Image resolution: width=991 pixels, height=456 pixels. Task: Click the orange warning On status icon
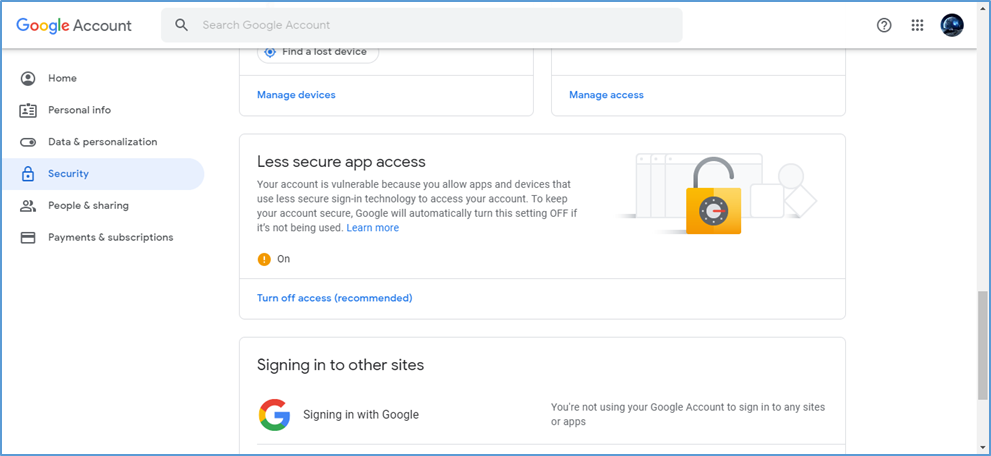tap(264, 259)
